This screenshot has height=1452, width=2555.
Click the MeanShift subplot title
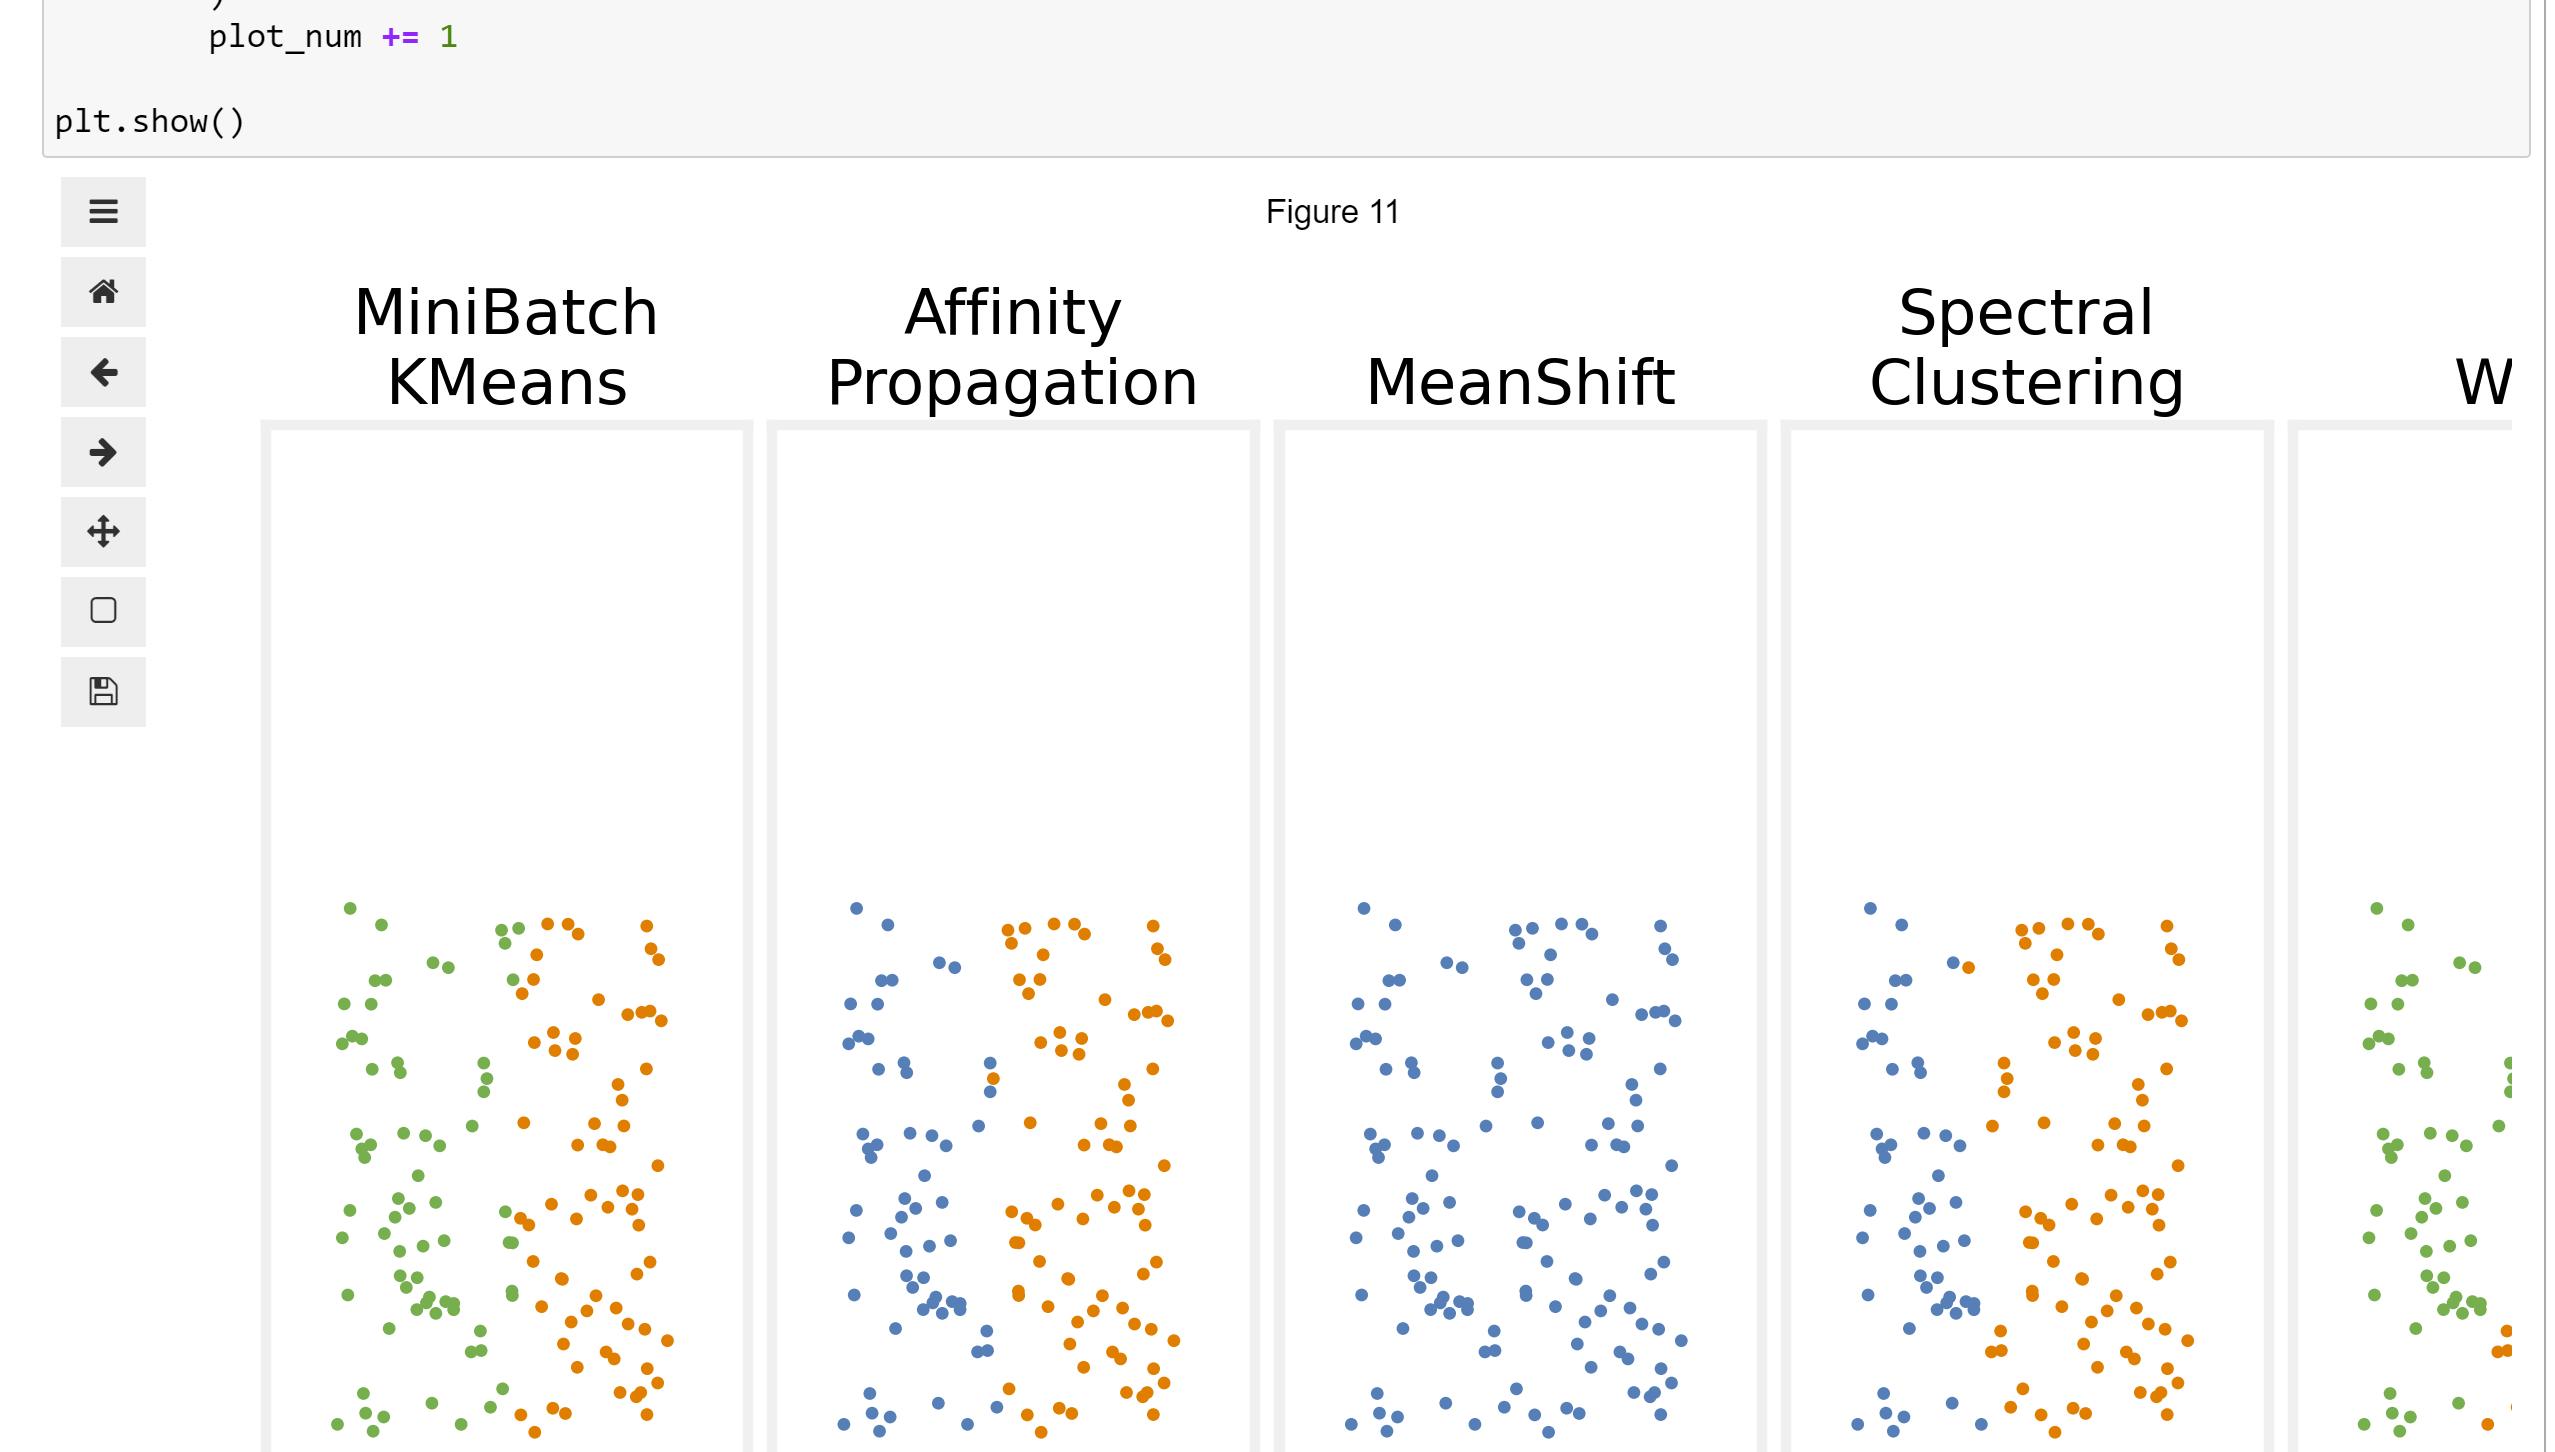tap(1520, 382)
